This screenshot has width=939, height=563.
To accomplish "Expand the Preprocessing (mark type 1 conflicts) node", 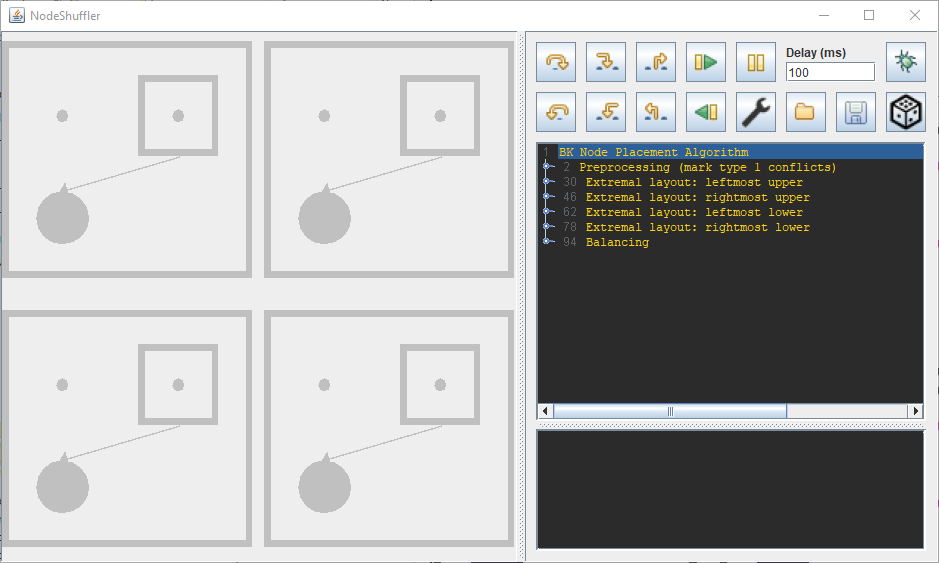I will [547, 167].
